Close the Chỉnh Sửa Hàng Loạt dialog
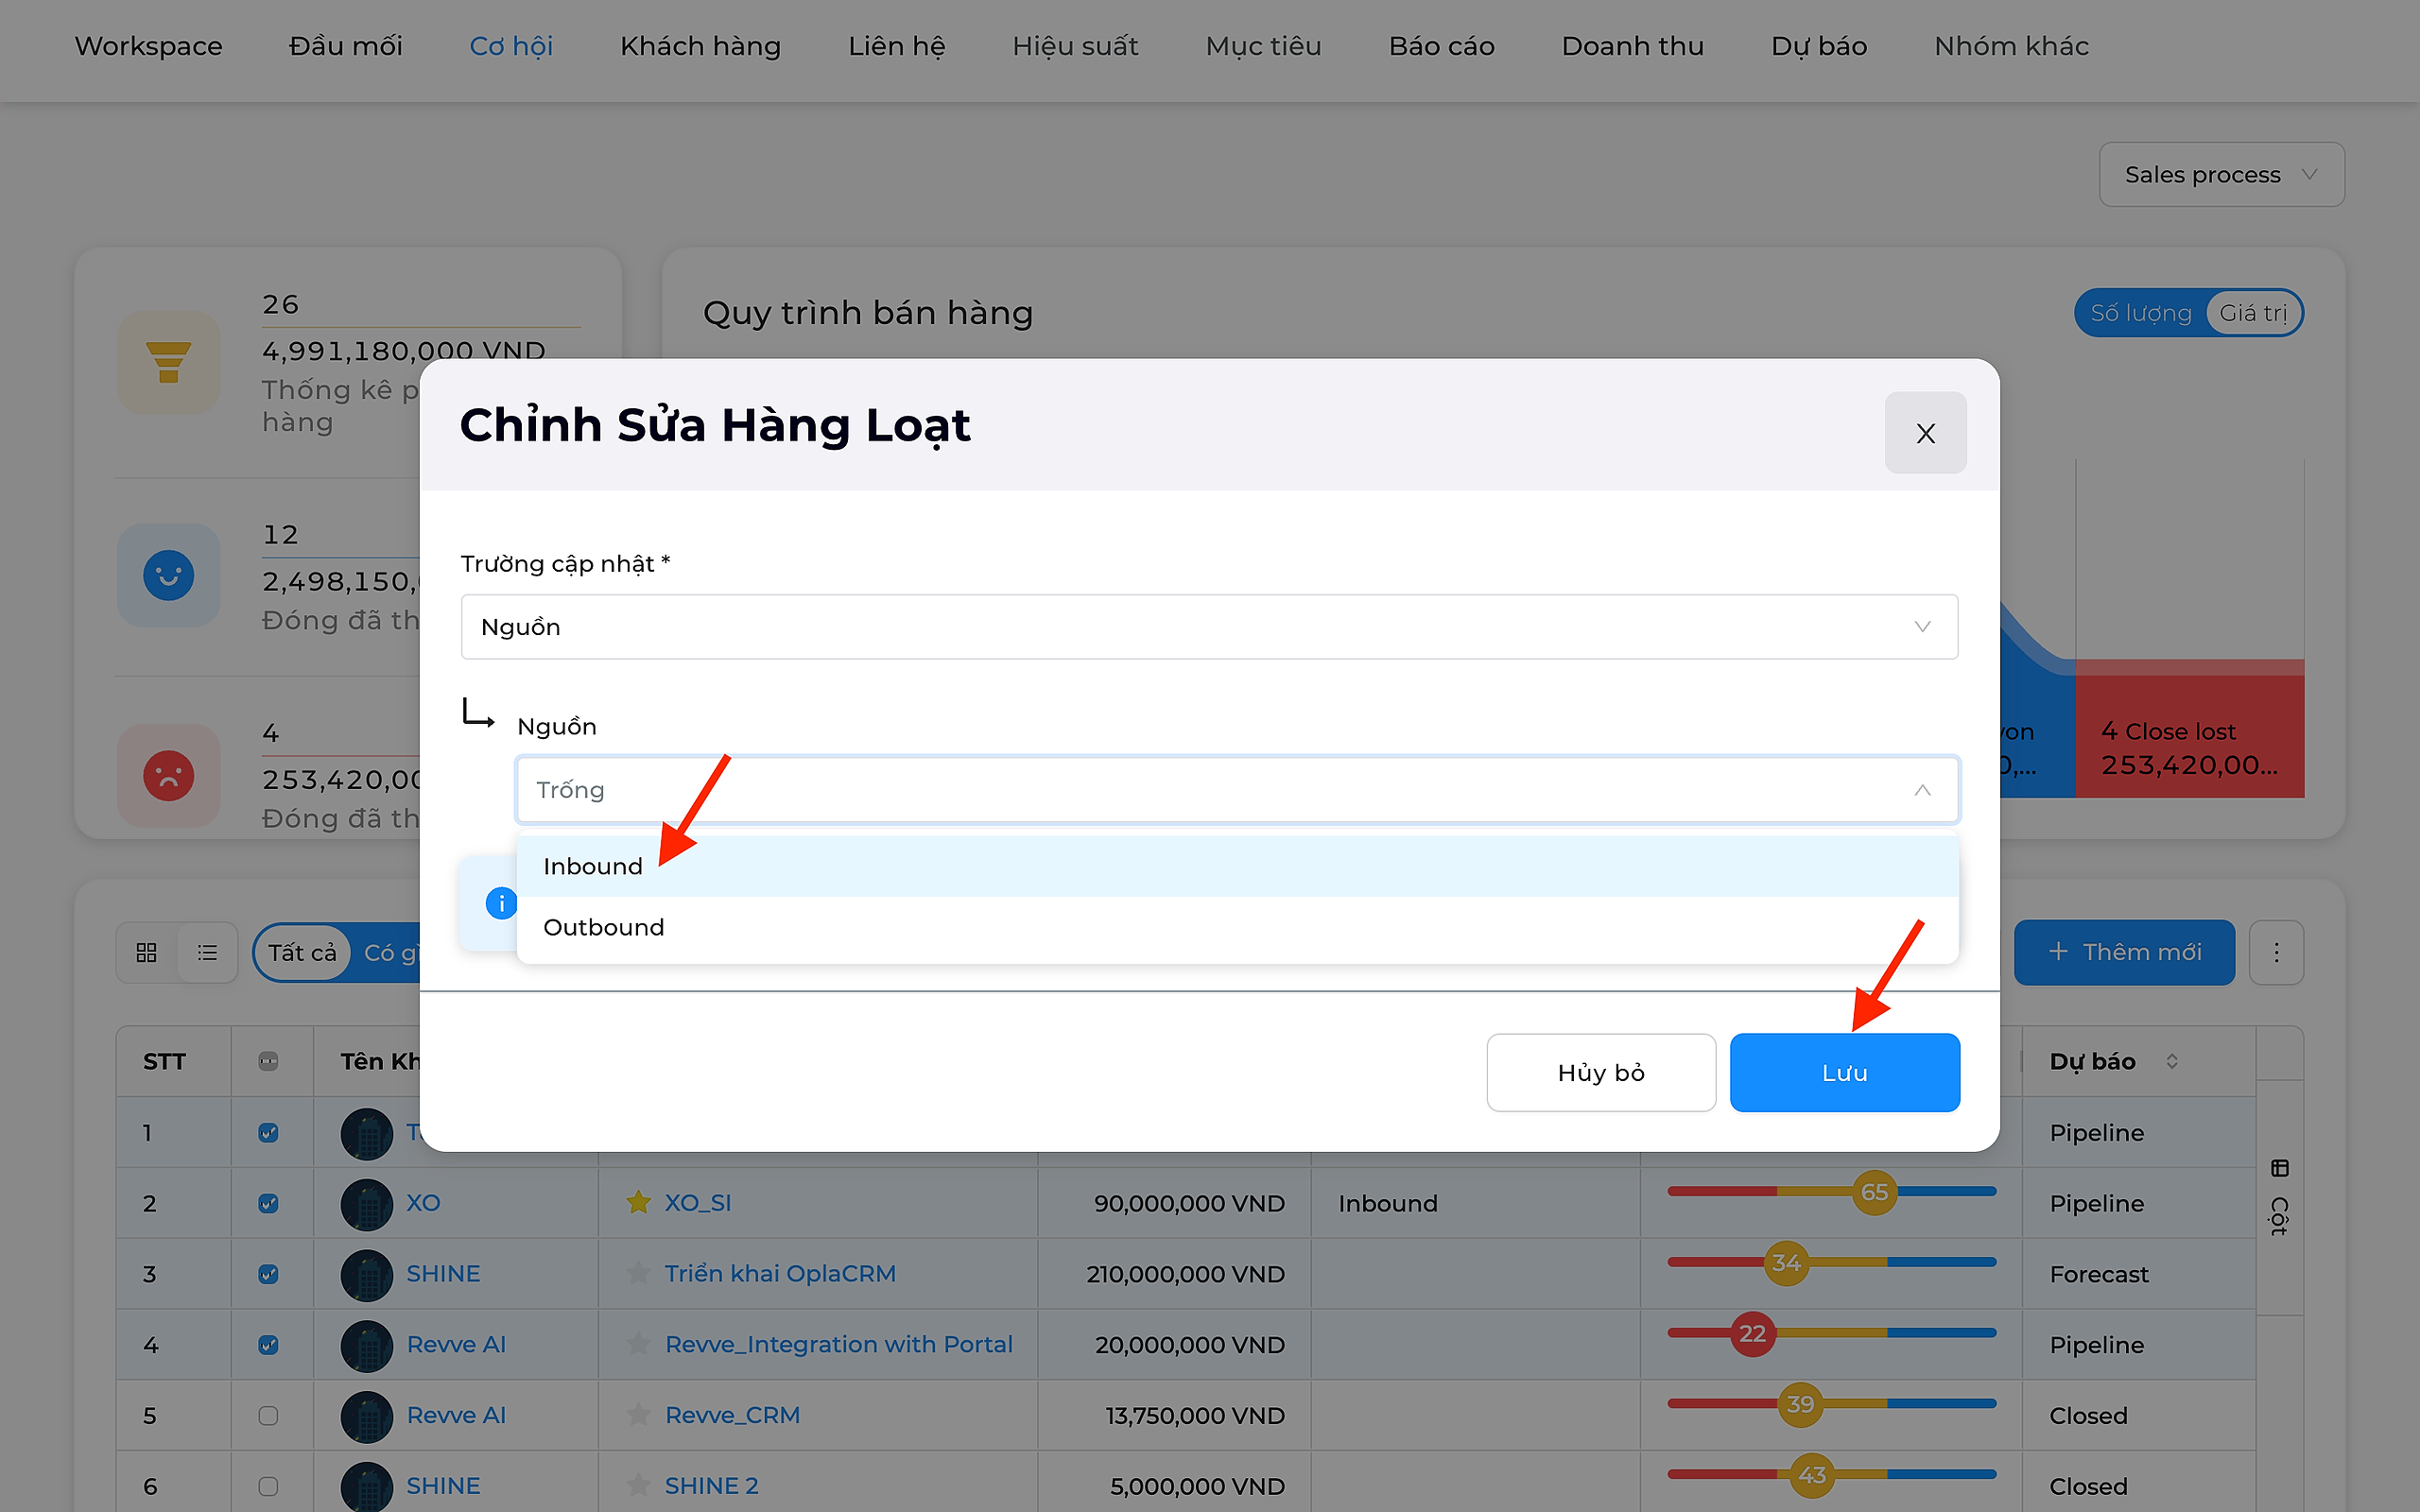This screenshot has width=2420, height=1512. coord(1925,433)
